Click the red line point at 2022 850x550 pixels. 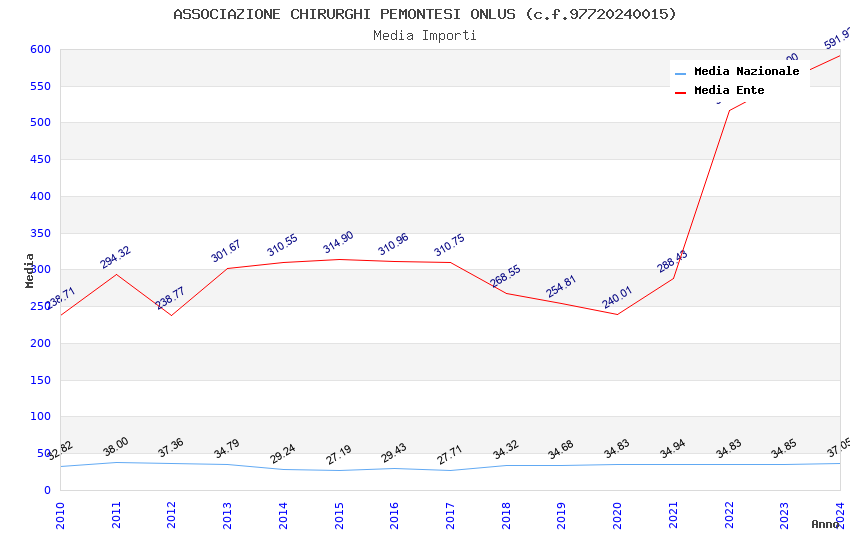pos(729,111)
